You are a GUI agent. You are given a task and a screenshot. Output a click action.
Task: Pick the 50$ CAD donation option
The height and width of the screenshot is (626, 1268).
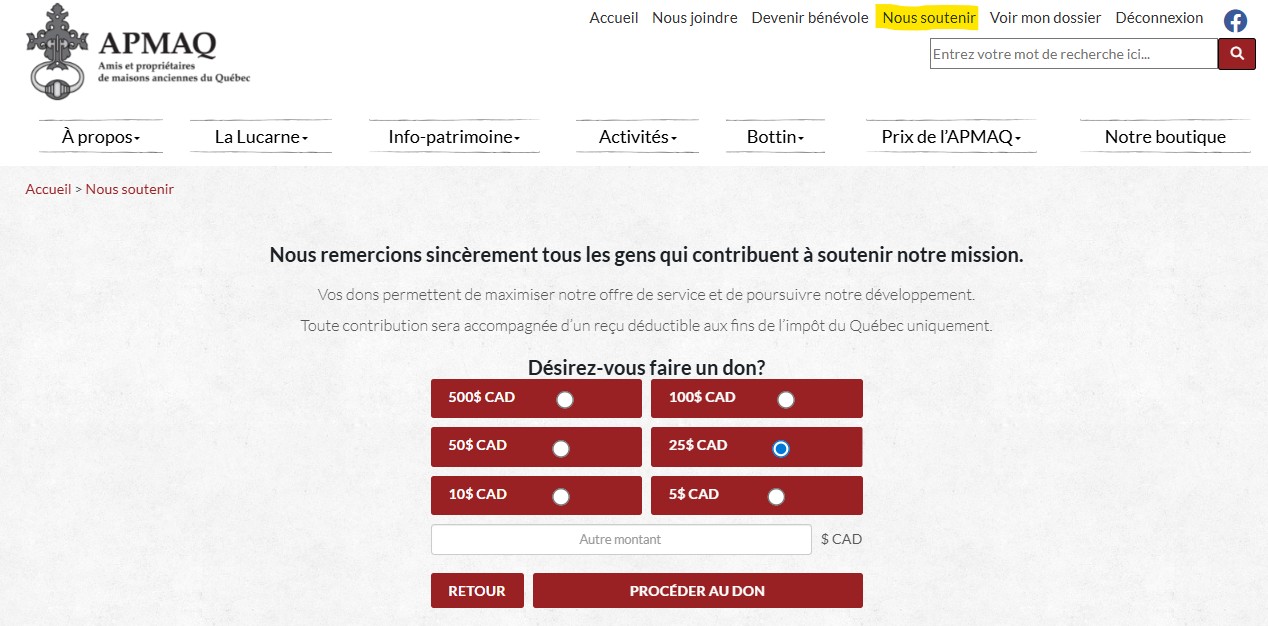coord(561,449)
